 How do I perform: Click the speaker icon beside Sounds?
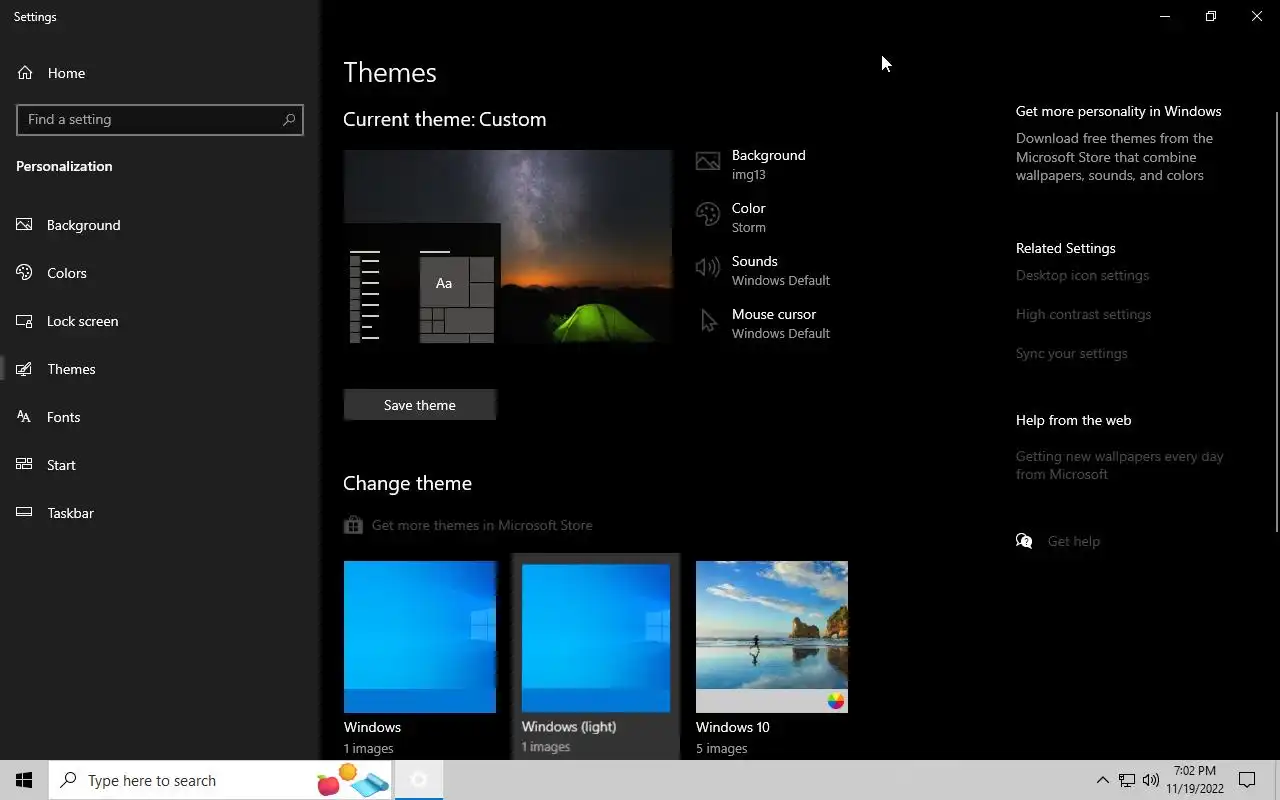(x=708, y=267)
